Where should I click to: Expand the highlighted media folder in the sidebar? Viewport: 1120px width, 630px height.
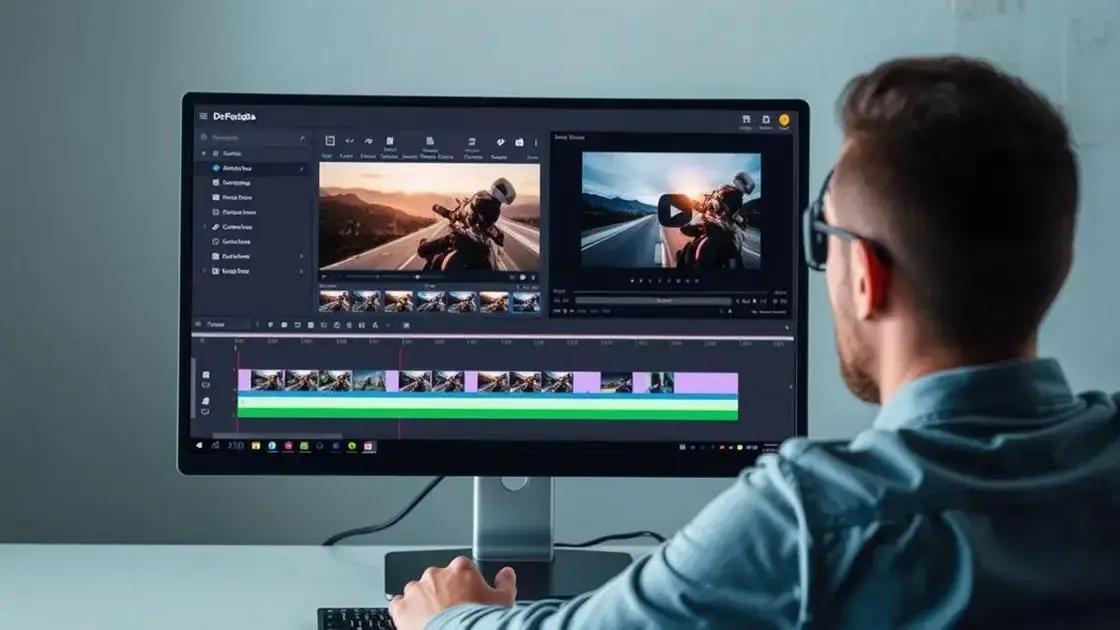click(x=300, y=167)
